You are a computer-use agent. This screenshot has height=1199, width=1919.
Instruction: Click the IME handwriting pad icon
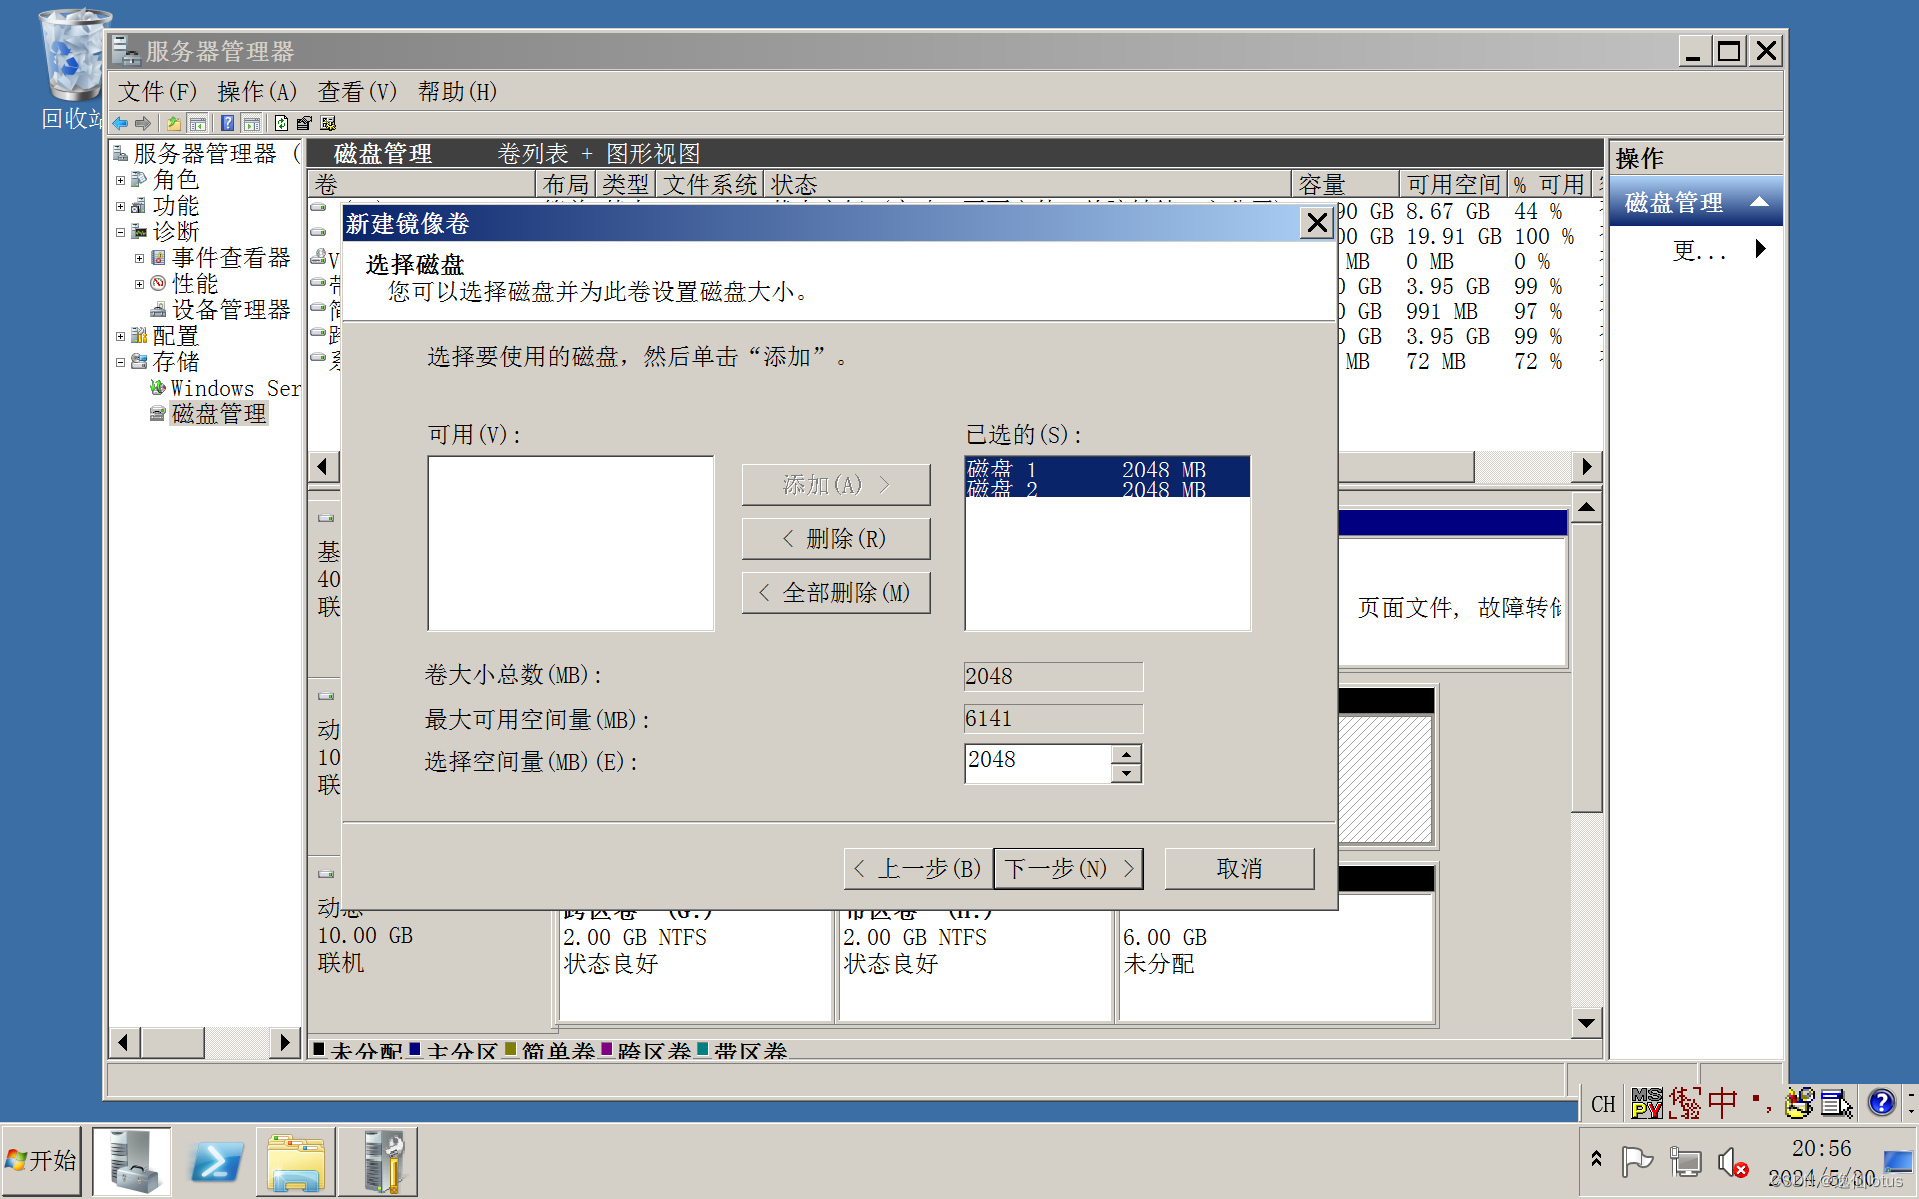tap(1685, 1103)
